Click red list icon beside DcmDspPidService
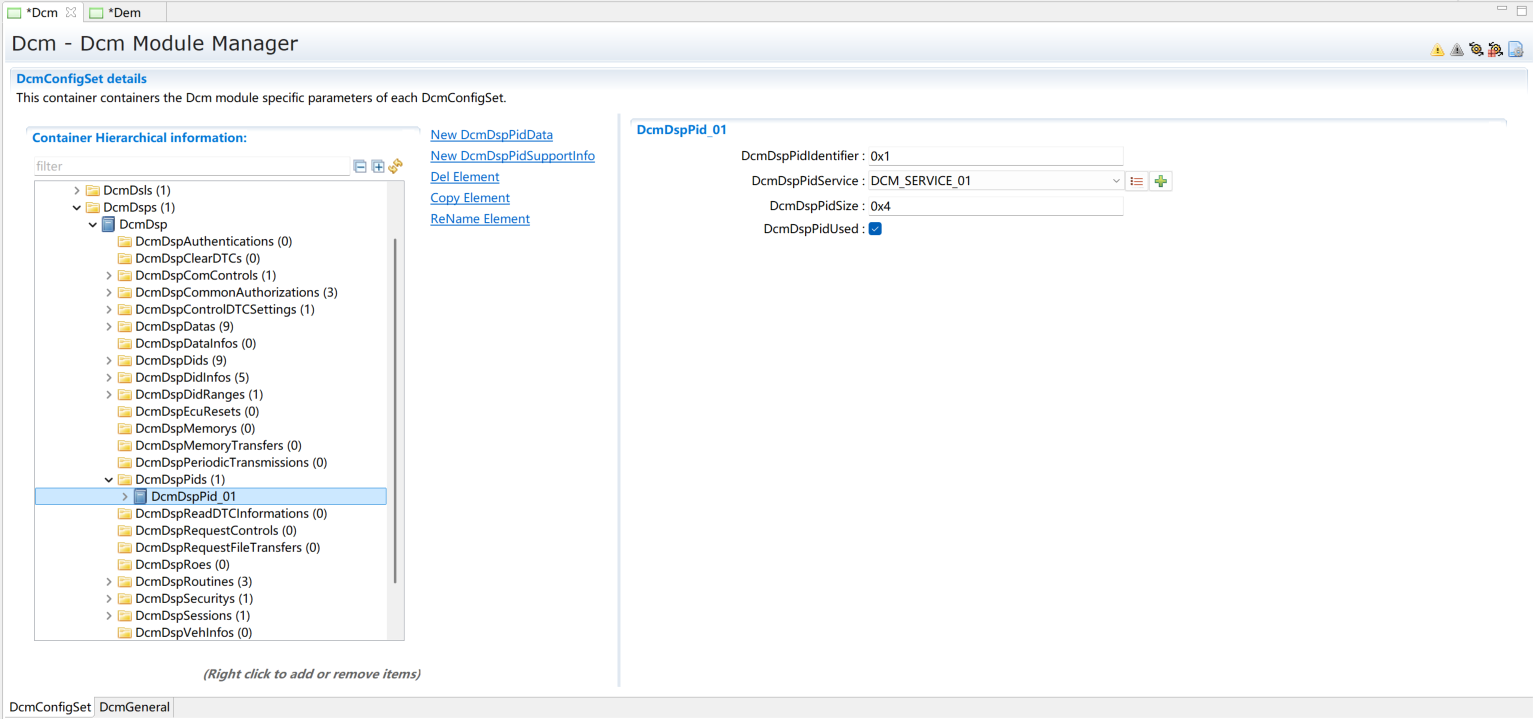This screenshot has height=719, width=1533. click(x=1136, y=181)
